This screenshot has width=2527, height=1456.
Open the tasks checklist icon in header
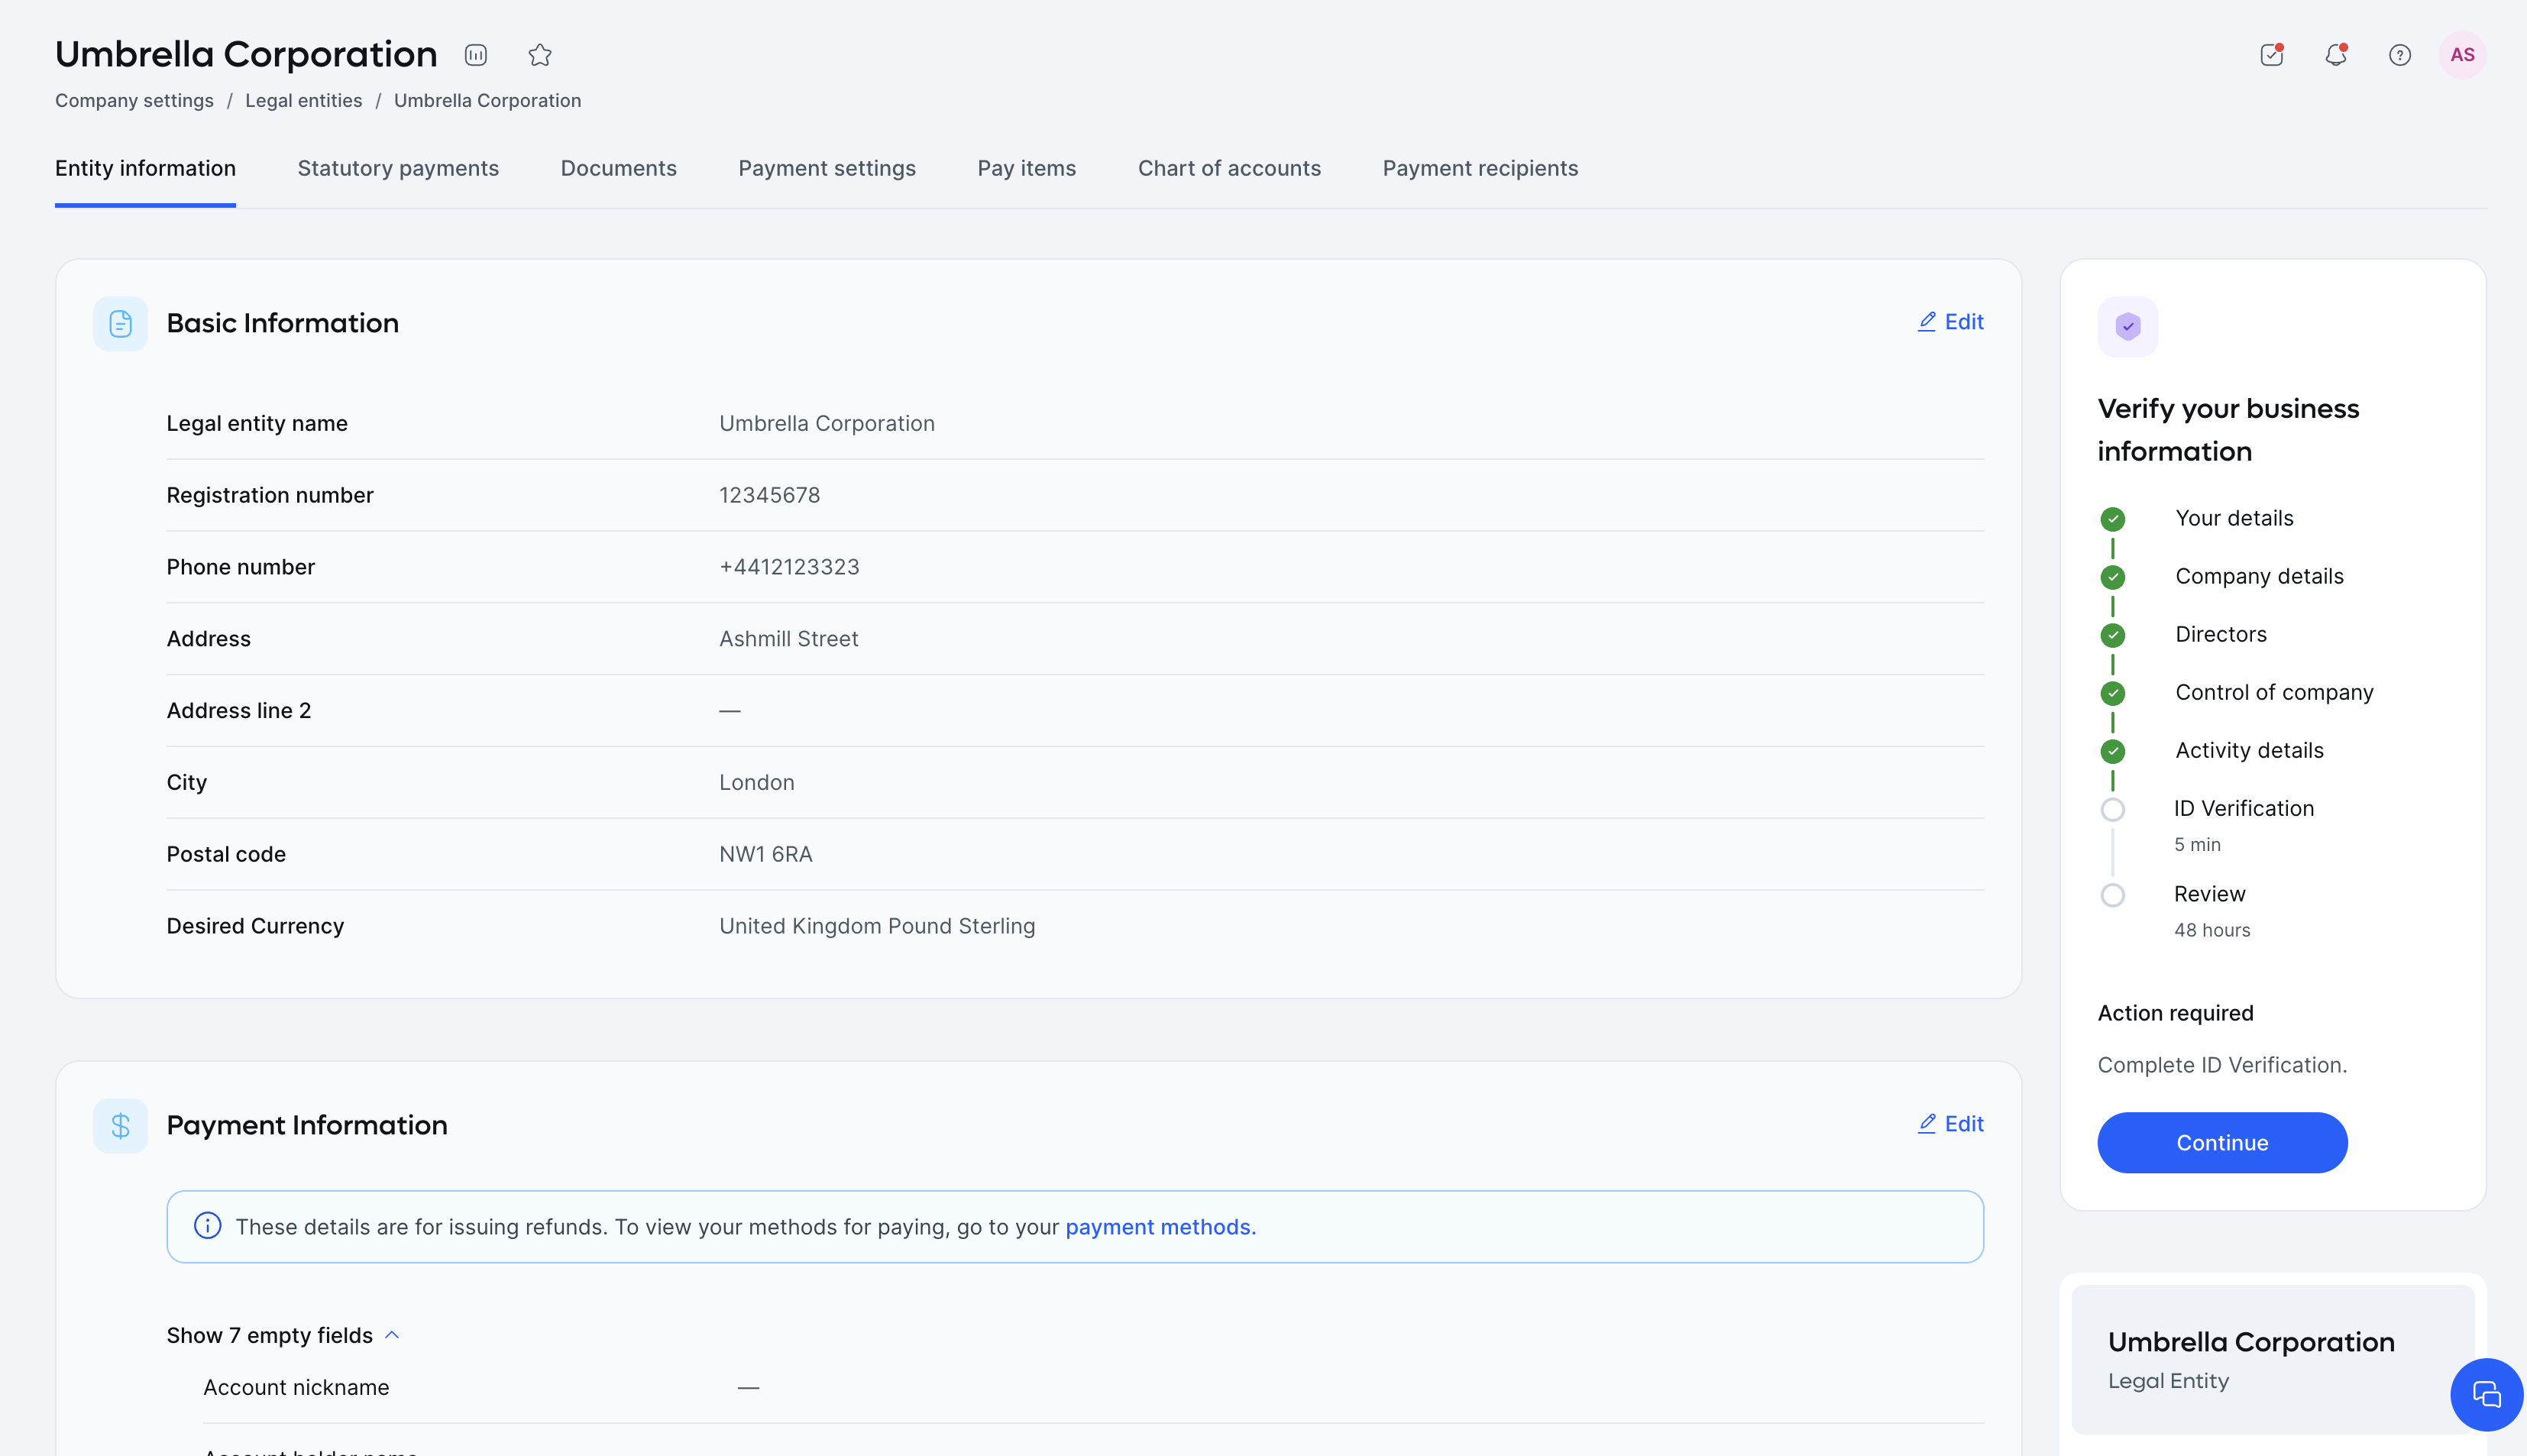(2272, 55)
